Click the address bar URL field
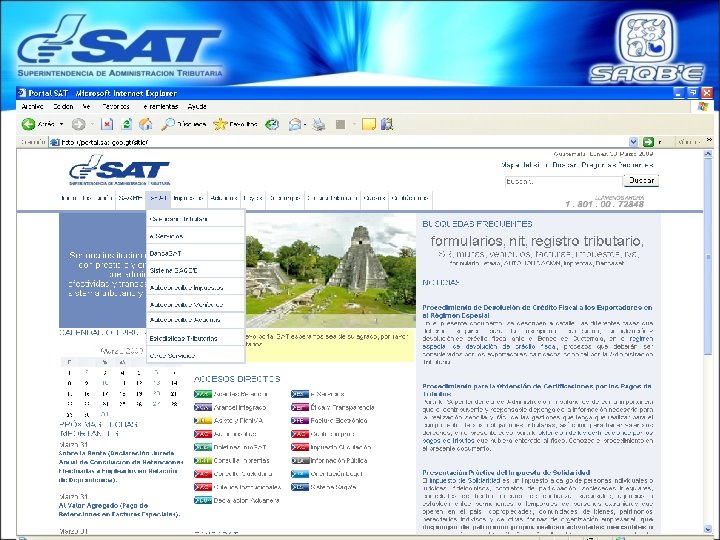This screenshot has width=720, height=540. pos(340,142)
